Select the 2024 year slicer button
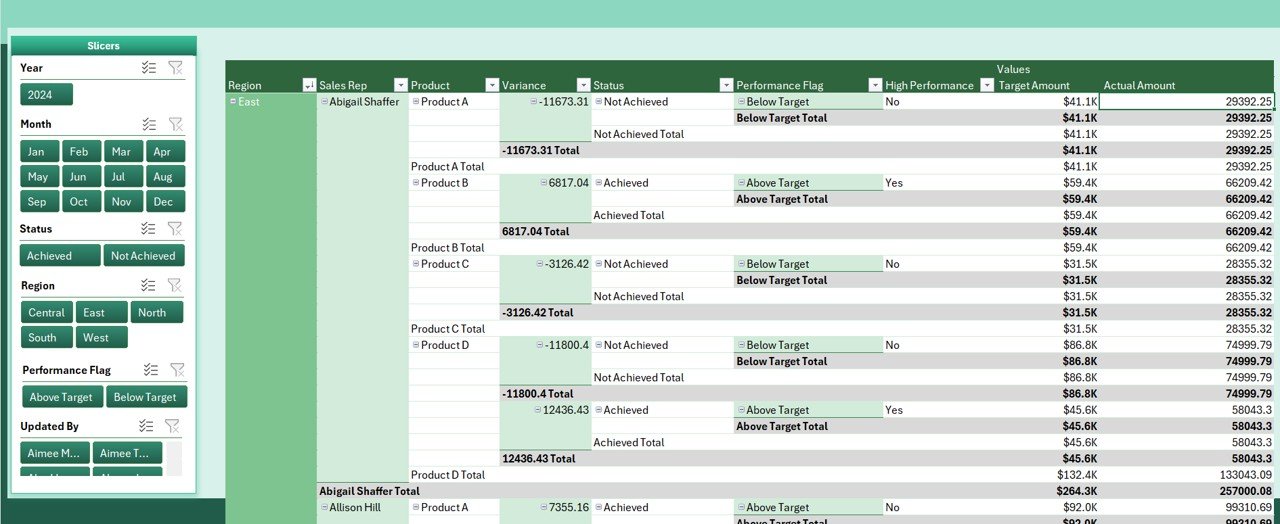Screen dimensions: 1280x524 pos(46,95)
